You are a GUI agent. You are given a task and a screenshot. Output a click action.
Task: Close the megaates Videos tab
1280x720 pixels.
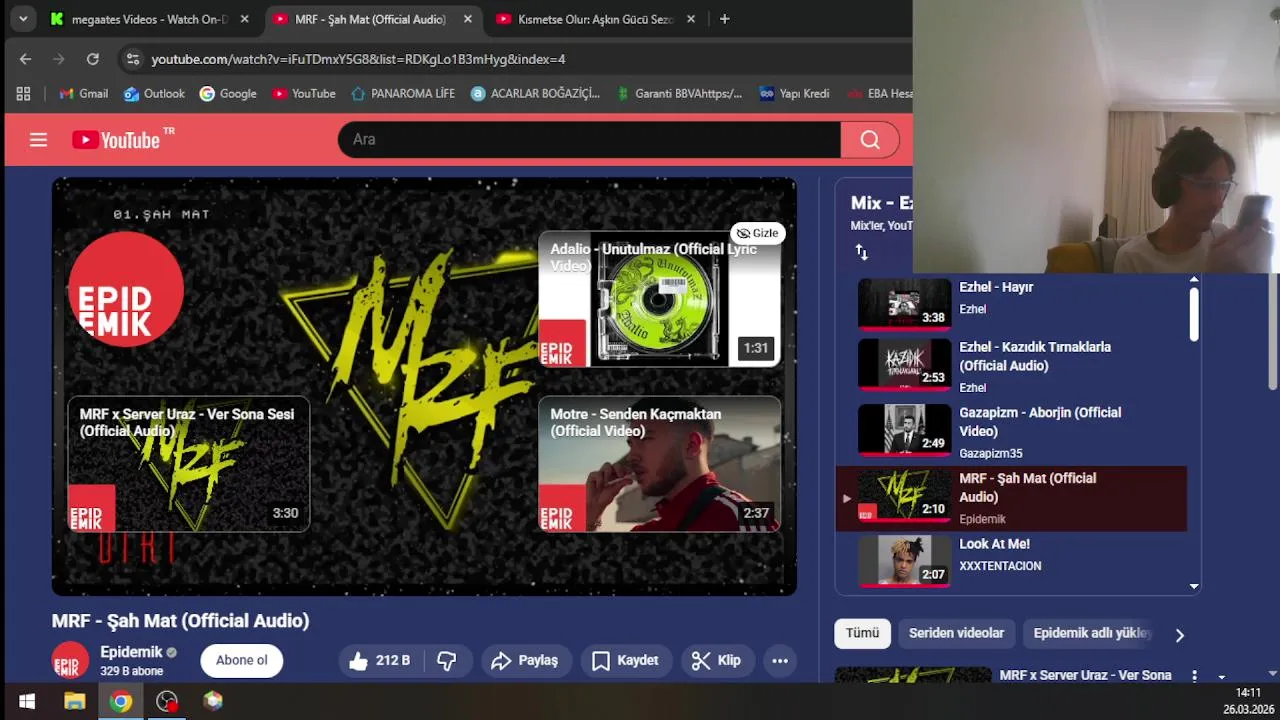244,19
